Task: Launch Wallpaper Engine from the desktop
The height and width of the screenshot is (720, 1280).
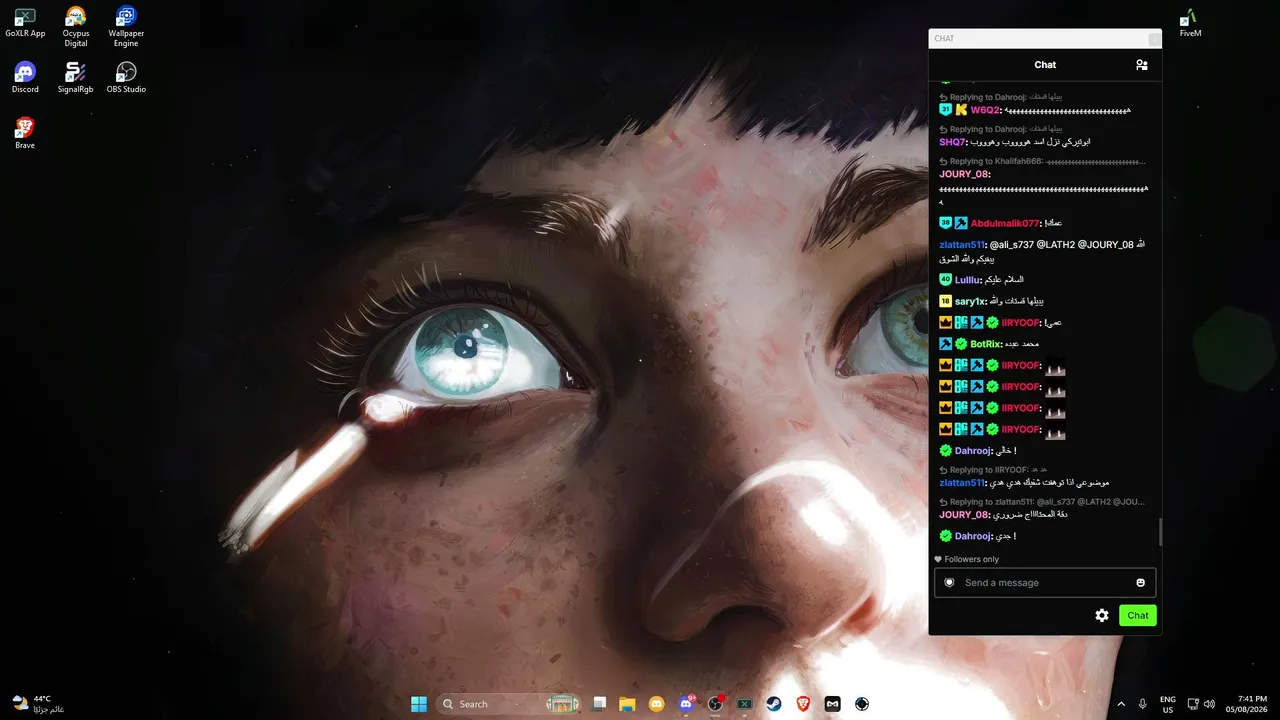Action: (126, 26)
